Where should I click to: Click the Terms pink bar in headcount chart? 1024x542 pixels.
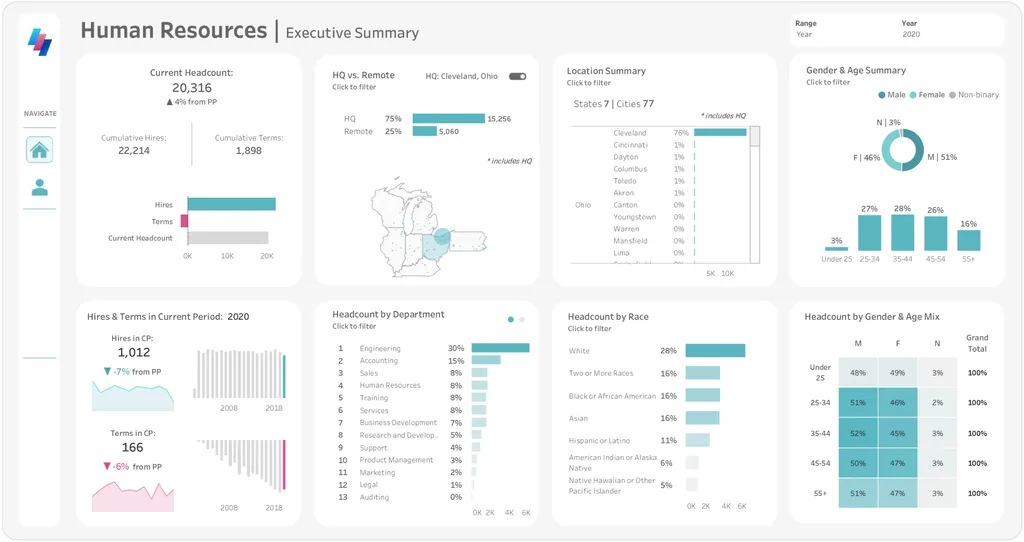coord(185,221)
